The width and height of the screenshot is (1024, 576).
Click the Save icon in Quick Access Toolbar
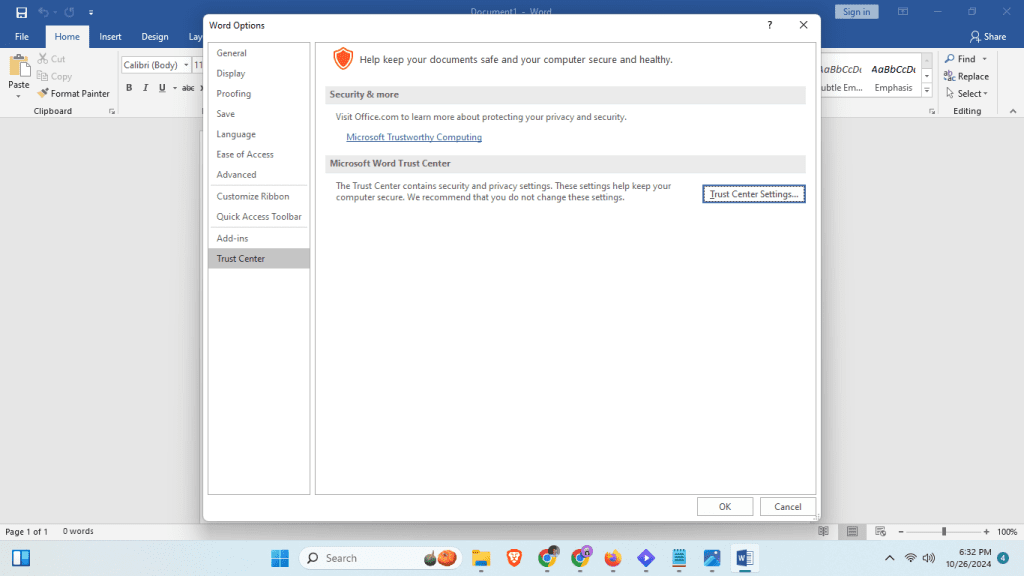point(22,12)
